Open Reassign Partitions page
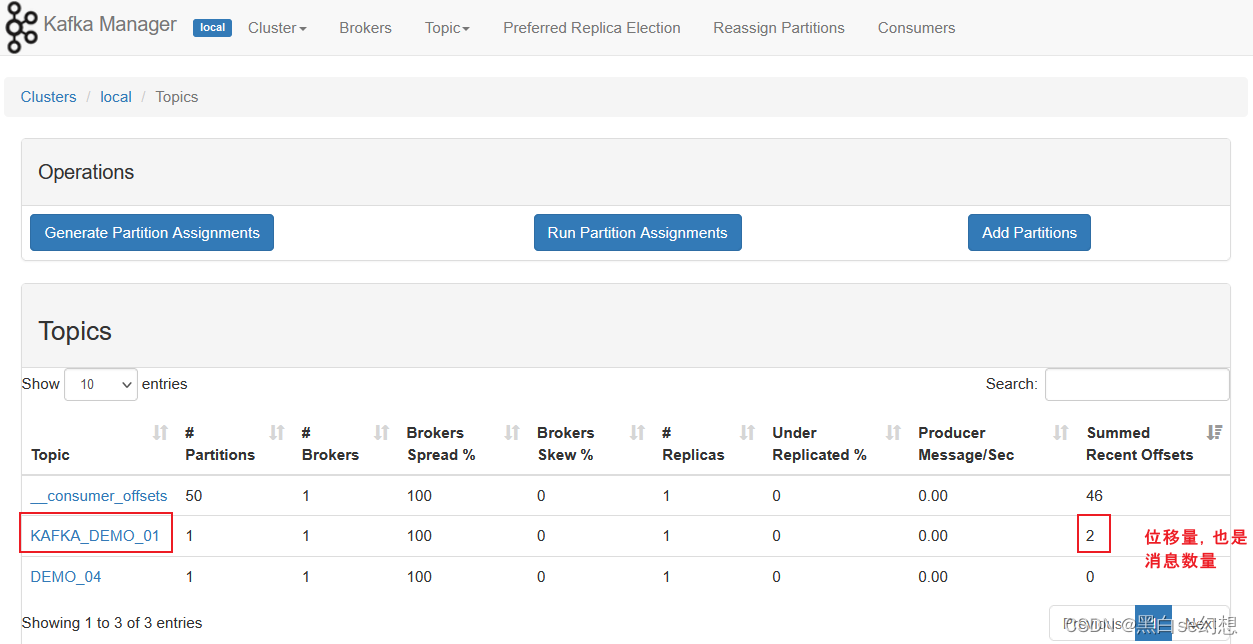The image size is (1253, 644). 779,28
